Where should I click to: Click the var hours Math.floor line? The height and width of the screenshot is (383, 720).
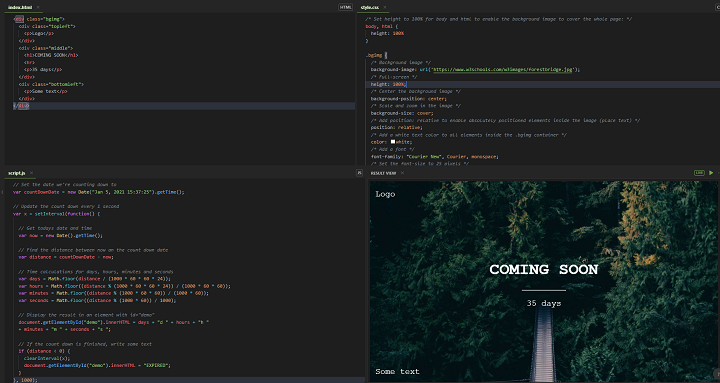pyautogui.click(x=124, y=286)
